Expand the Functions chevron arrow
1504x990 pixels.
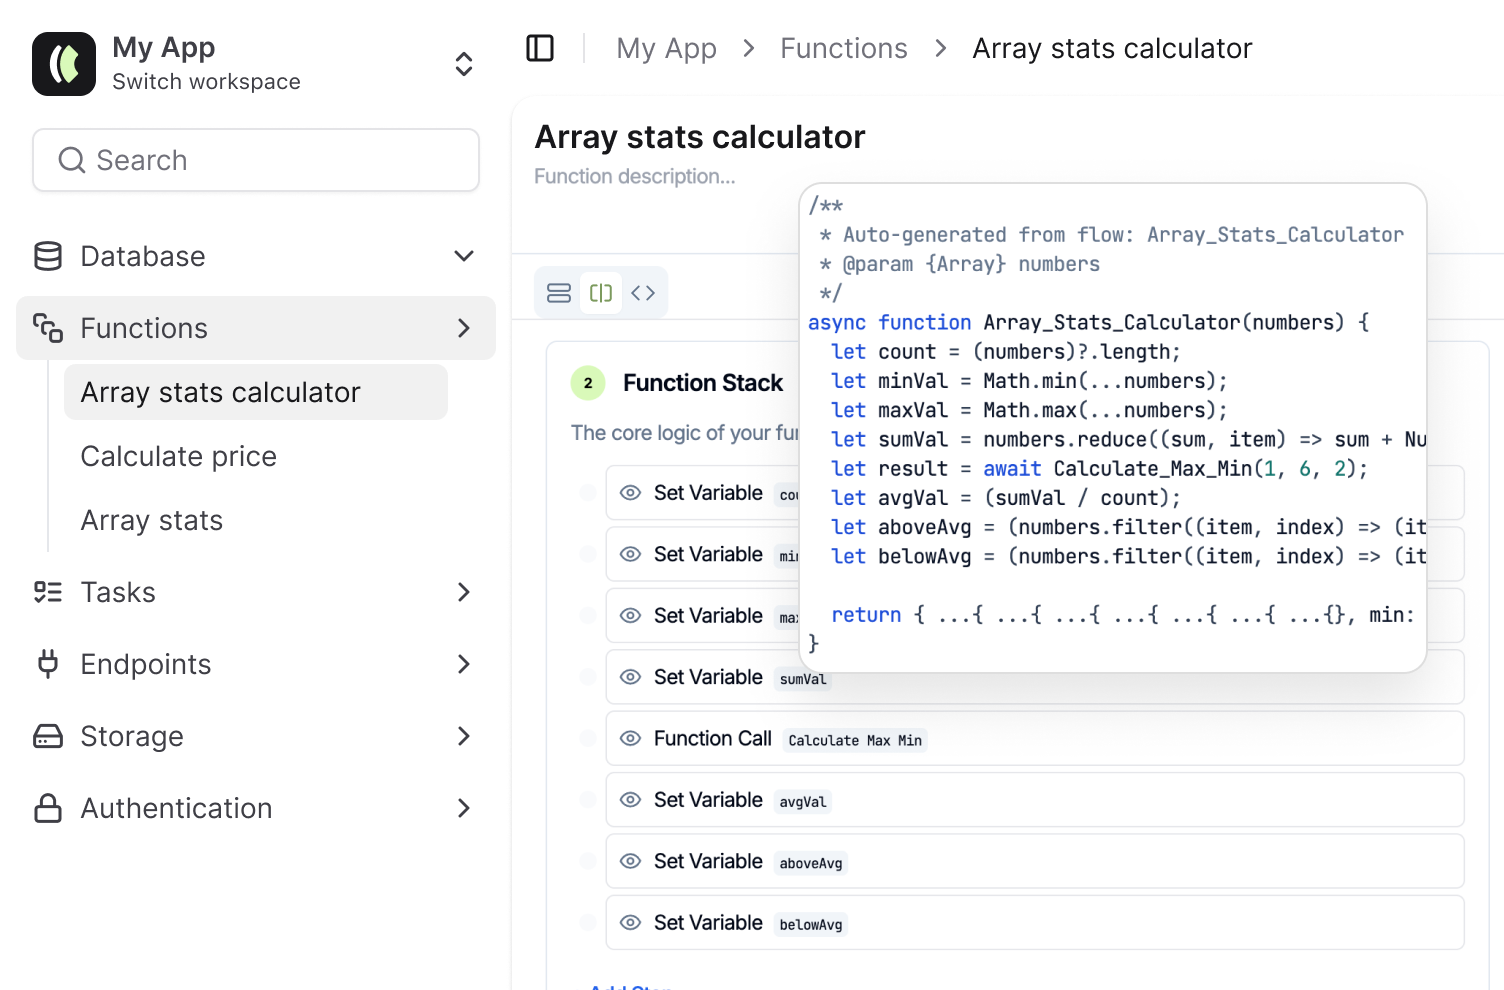coord(464,328)
